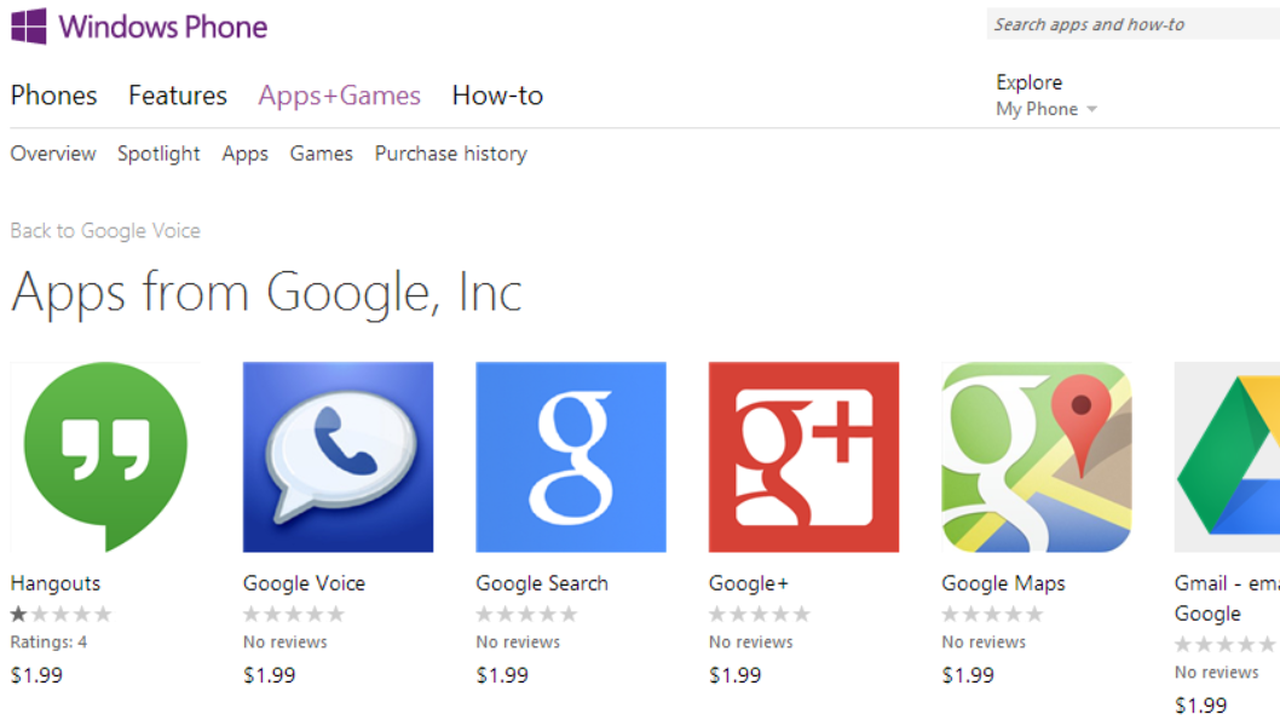Collapse the My Phone chevron
Screen dimensions: 1280x720
coord(1093,110)
